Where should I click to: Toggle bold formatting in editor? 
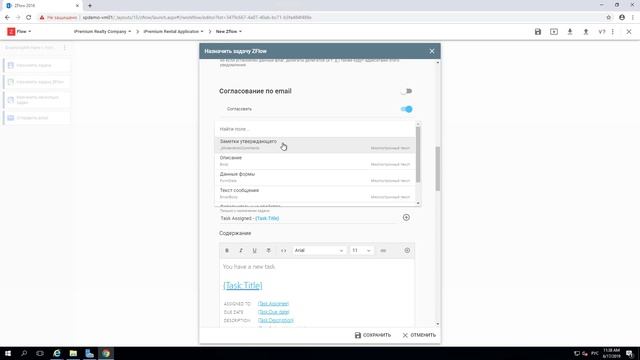pyautogui.click(x=227, y=250)
